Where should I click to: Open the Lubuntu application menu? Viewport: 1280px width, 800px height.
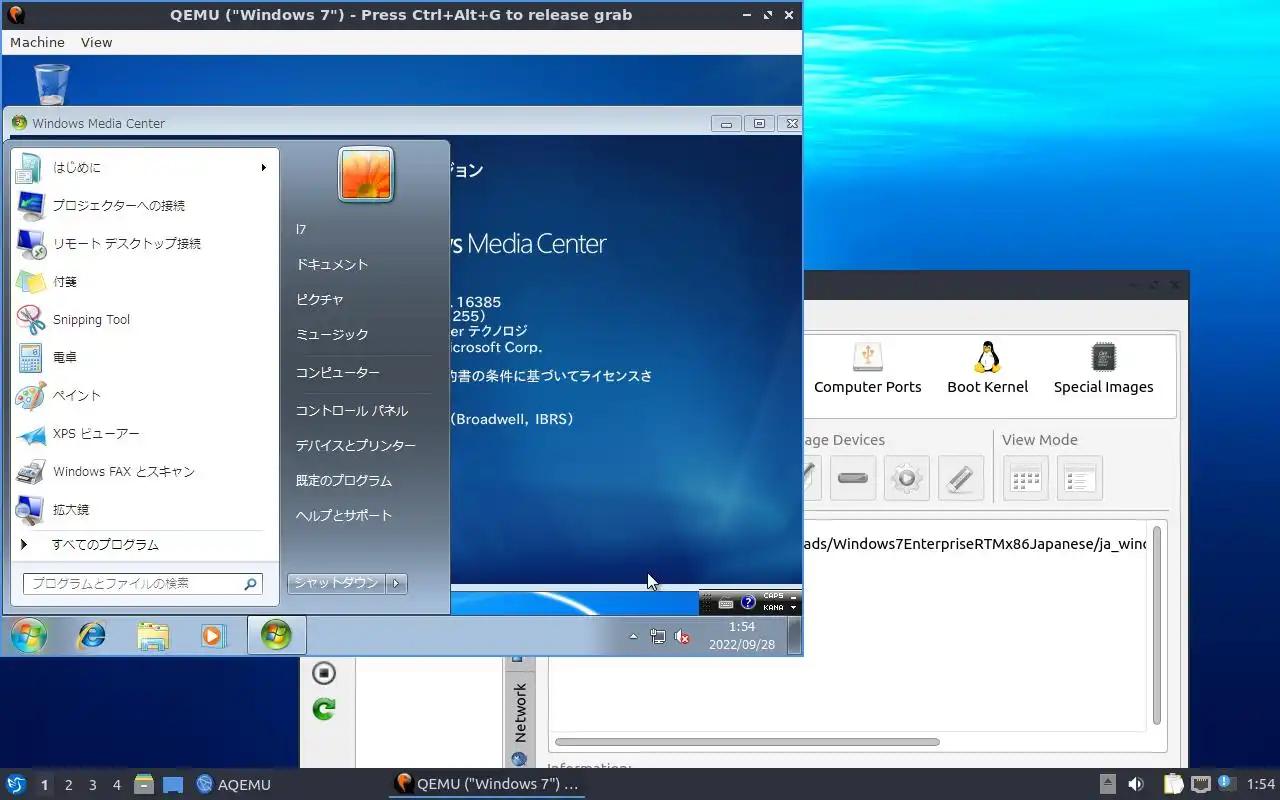16,785
